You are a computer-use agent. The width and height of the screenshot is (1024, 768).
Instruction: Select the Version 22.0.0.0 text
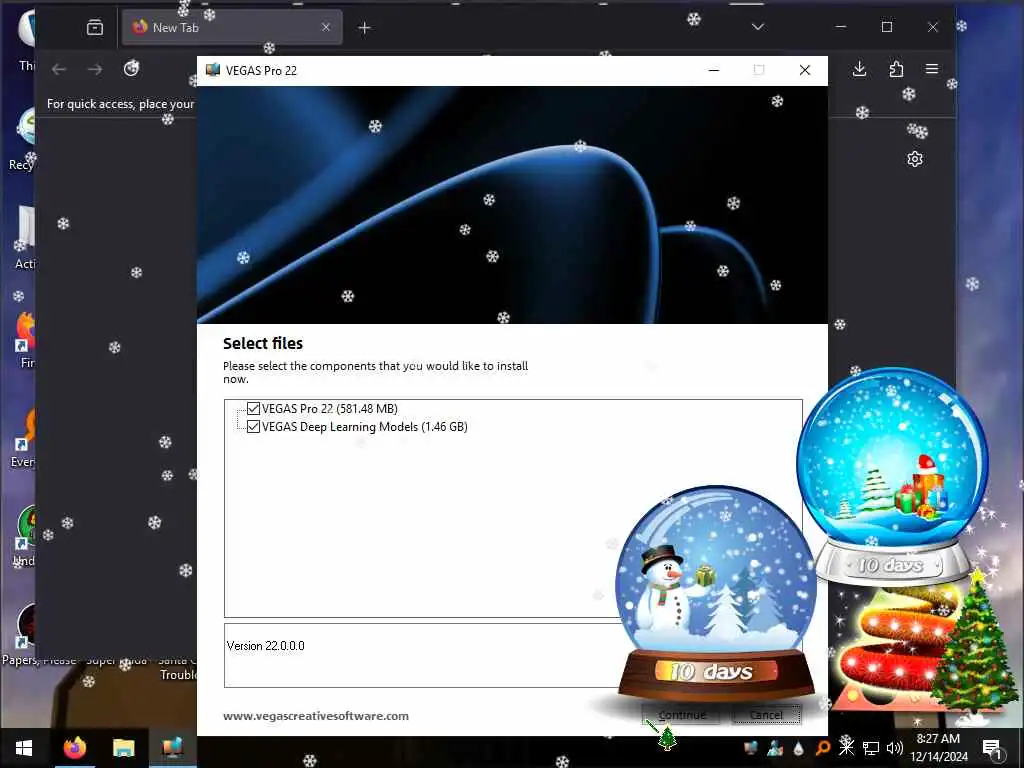(265, 646)
